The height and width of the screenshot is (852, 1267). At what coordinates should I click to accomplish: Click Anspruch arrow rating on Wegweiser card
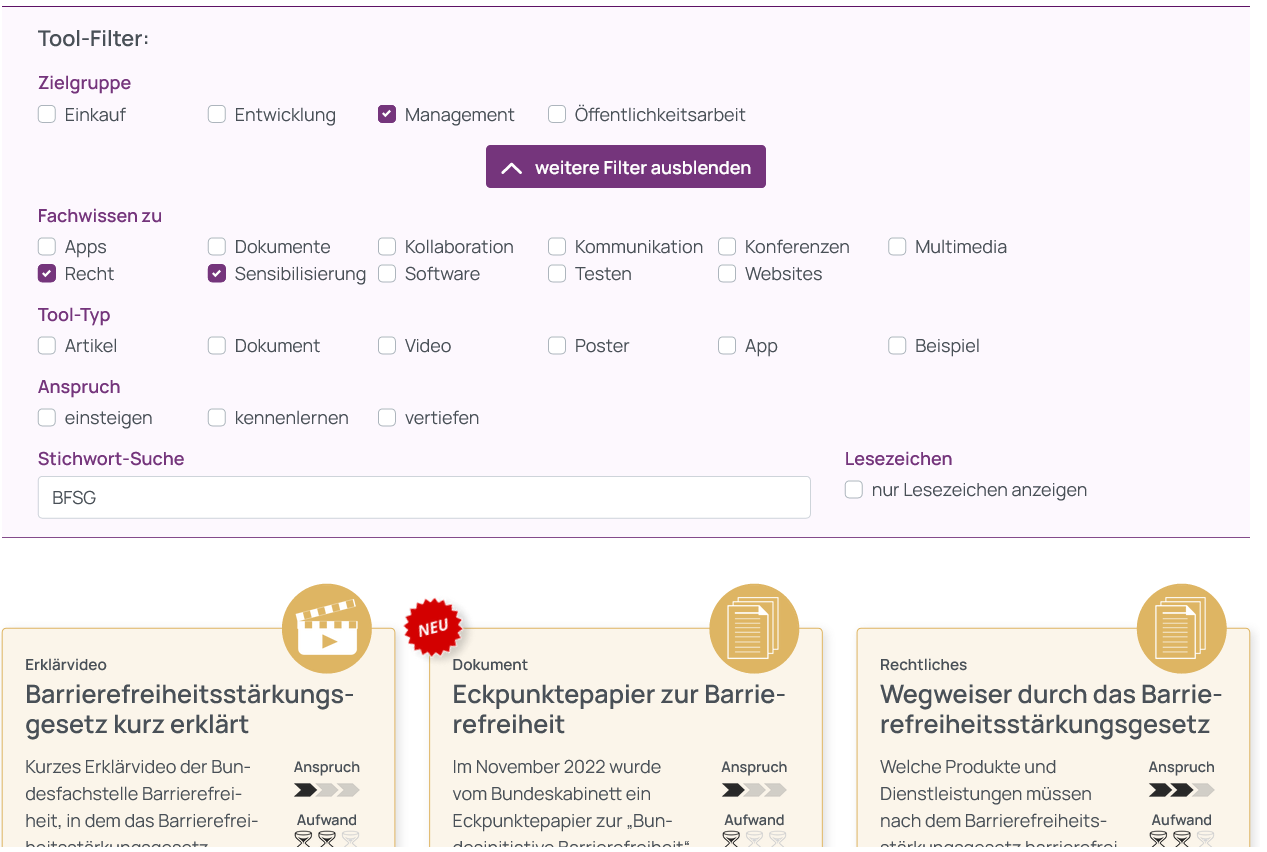coord(1181,790)
